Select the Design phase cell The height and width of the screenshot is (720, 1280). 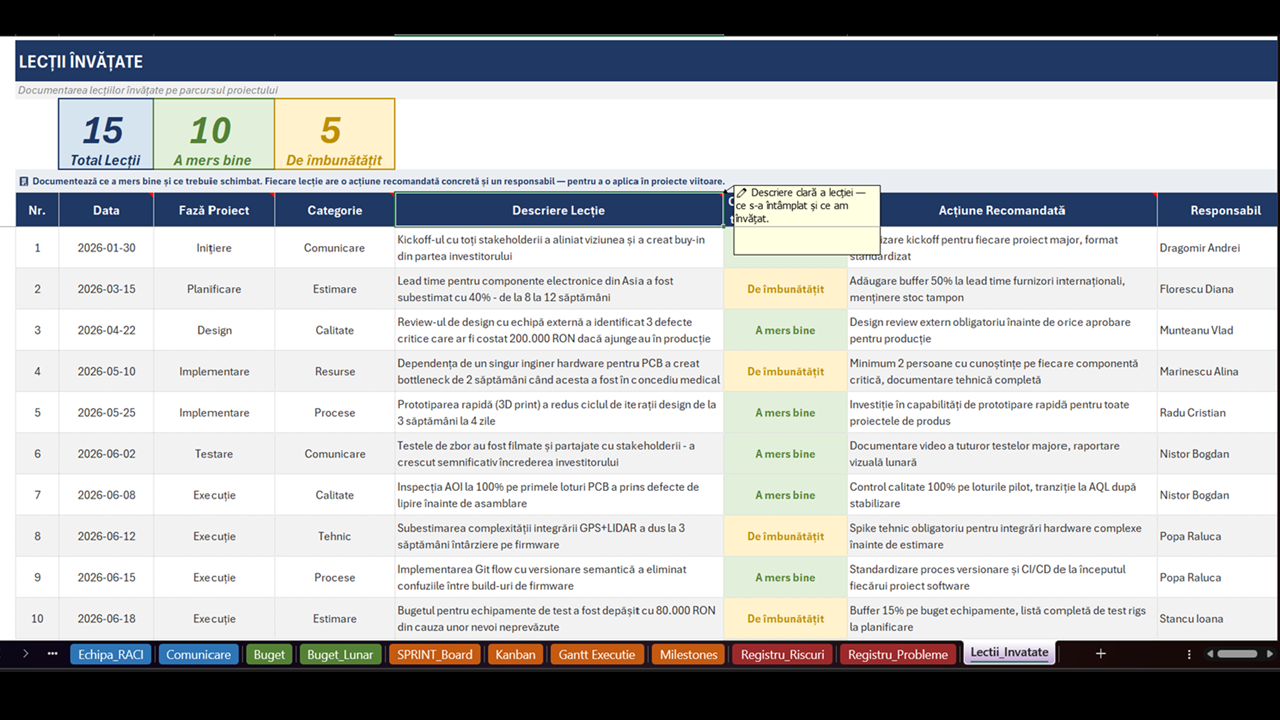coord(214,330)
